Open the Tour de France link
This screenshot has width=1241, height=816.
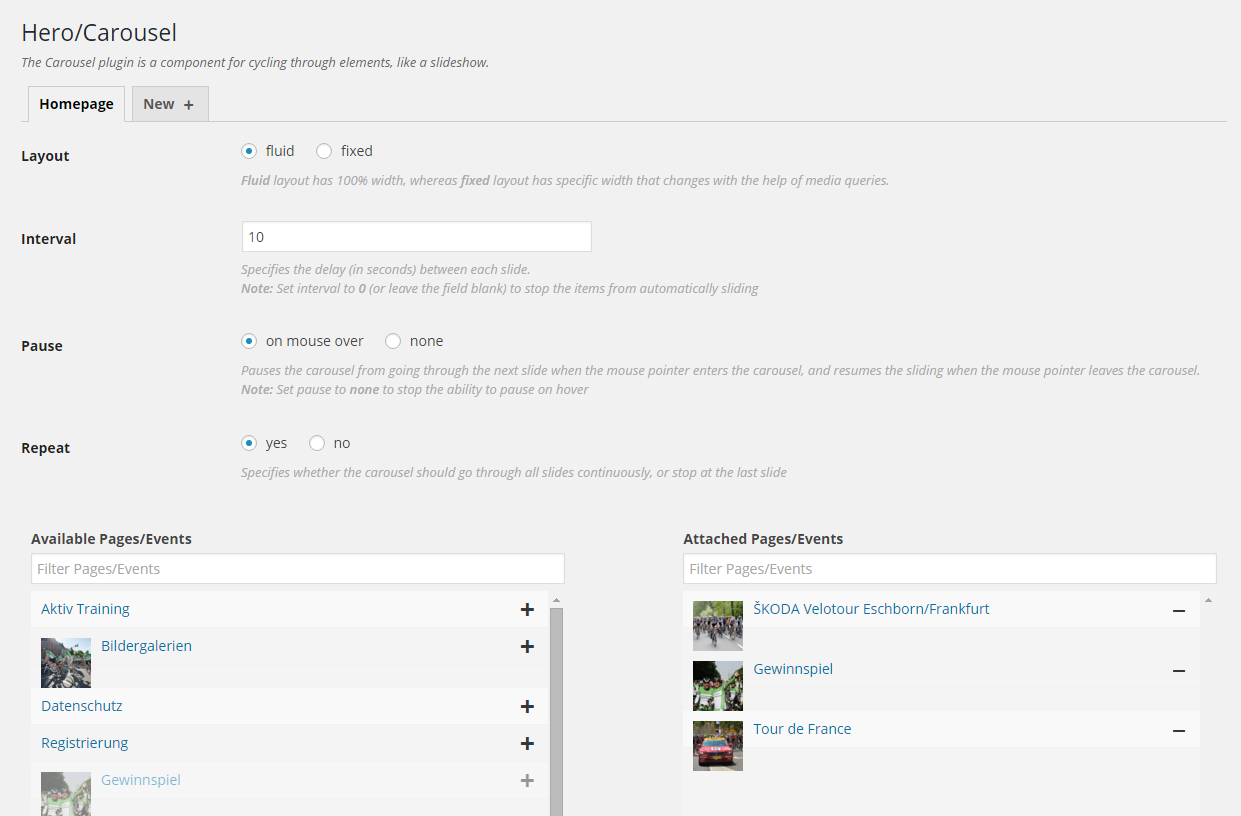802,729
